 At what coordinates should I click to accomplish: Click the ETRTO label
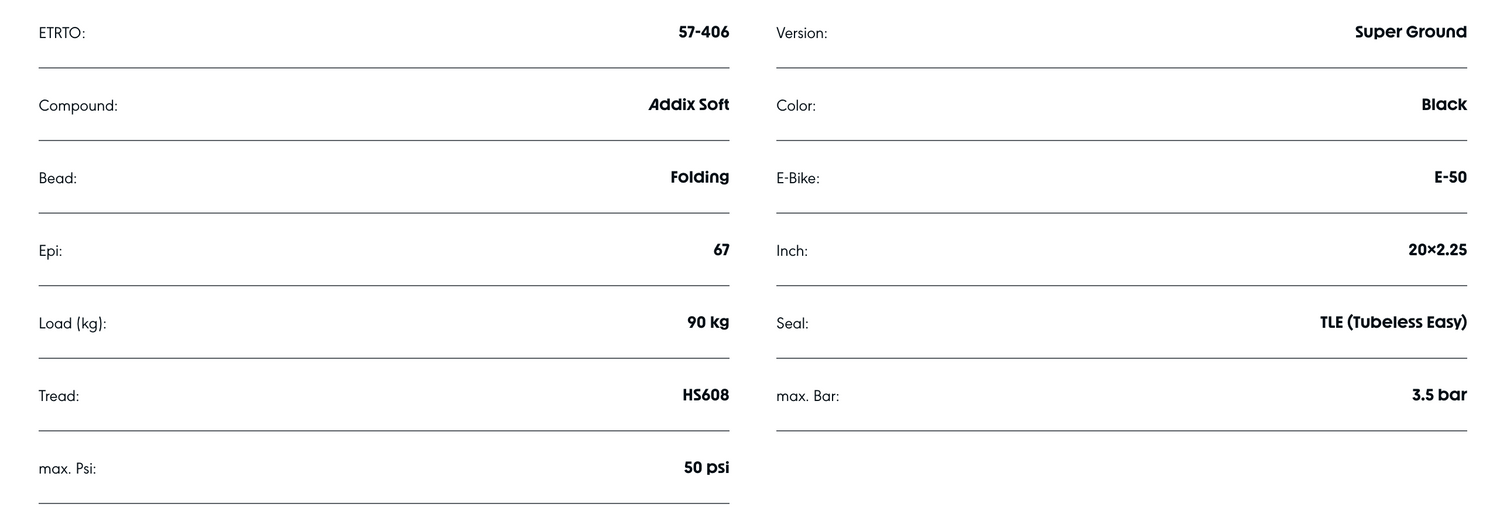pos(62,33)
